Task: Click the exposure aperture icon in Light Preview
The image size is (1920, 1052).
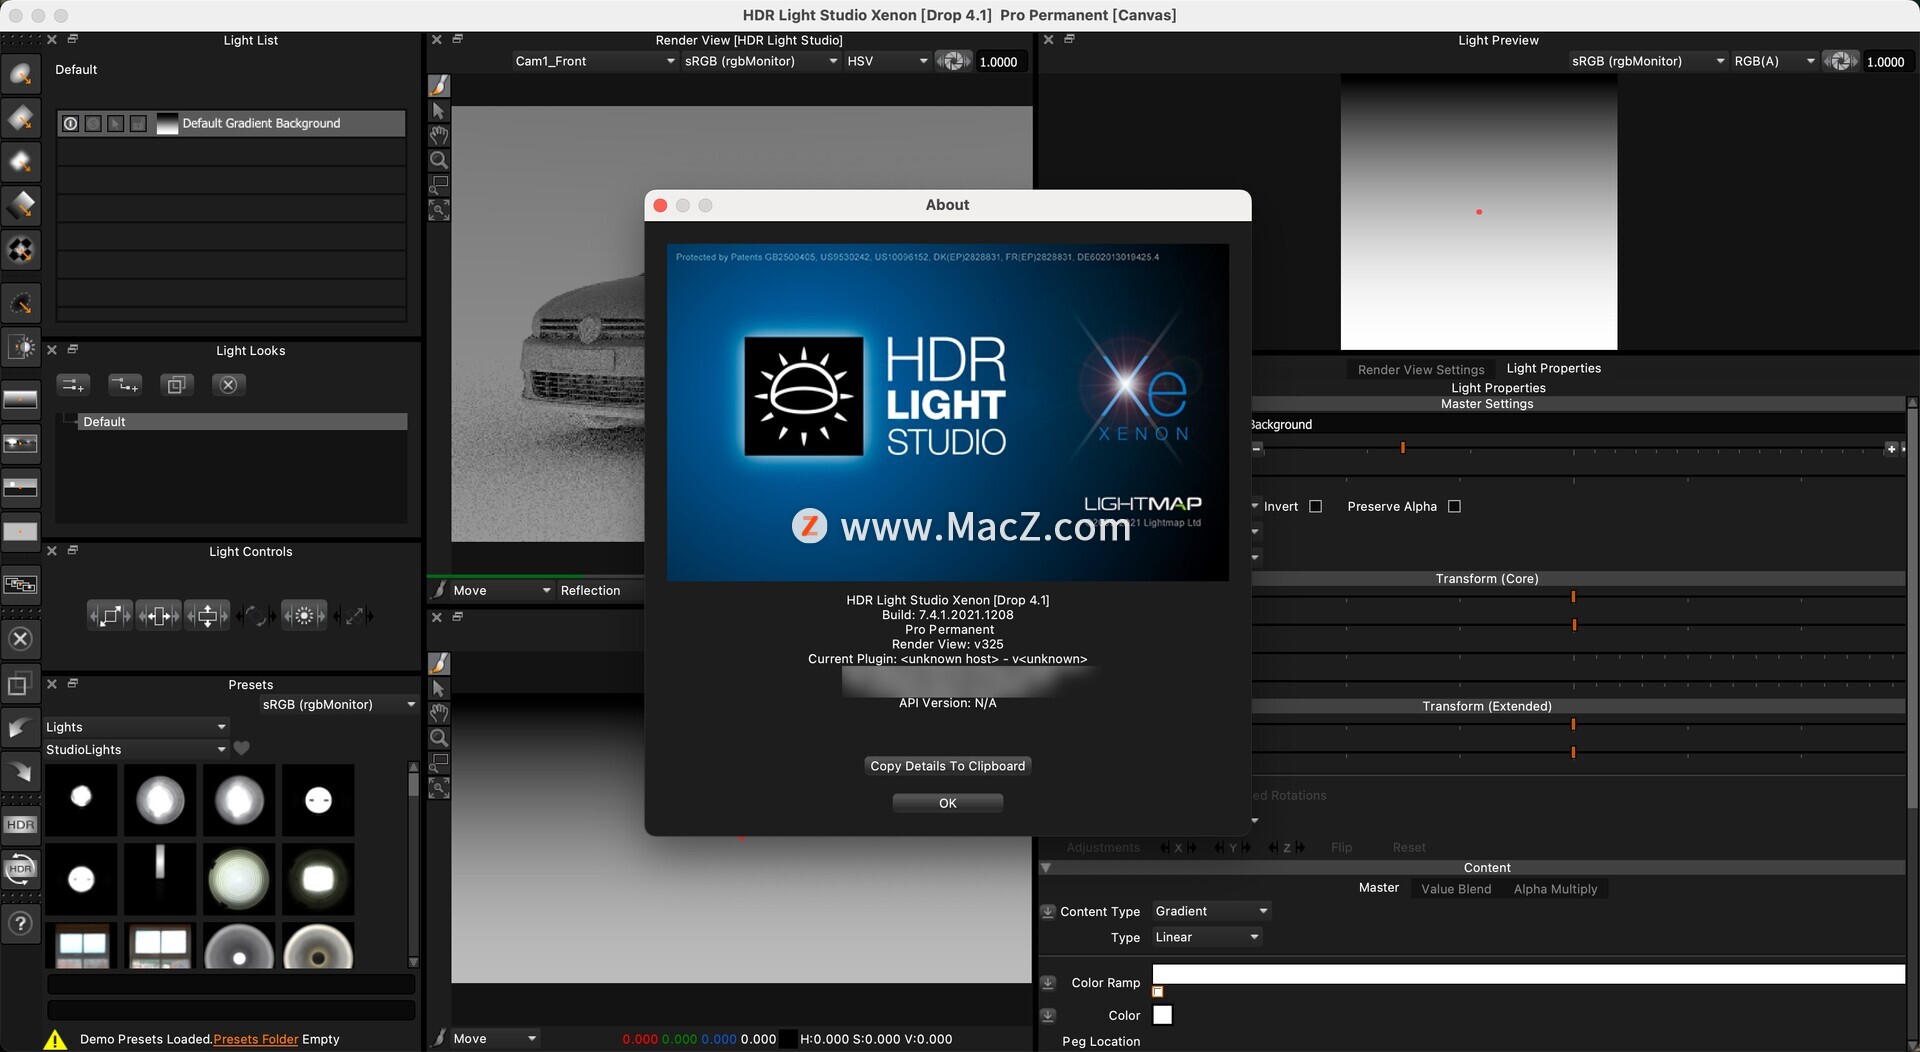Action: [1840, 61]
